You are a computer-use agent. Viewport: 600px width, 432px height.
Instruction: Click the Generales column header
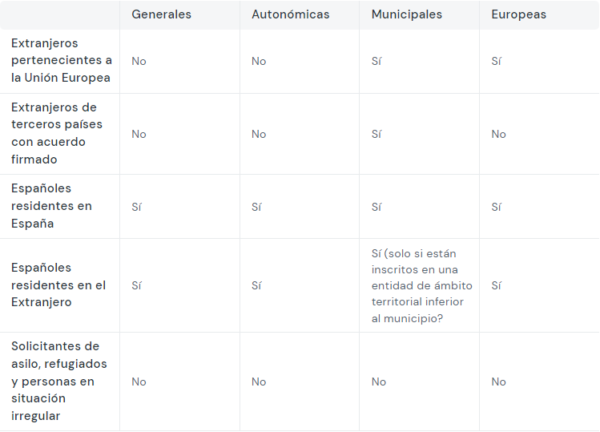pyautogui.click(x=161, y=15)
